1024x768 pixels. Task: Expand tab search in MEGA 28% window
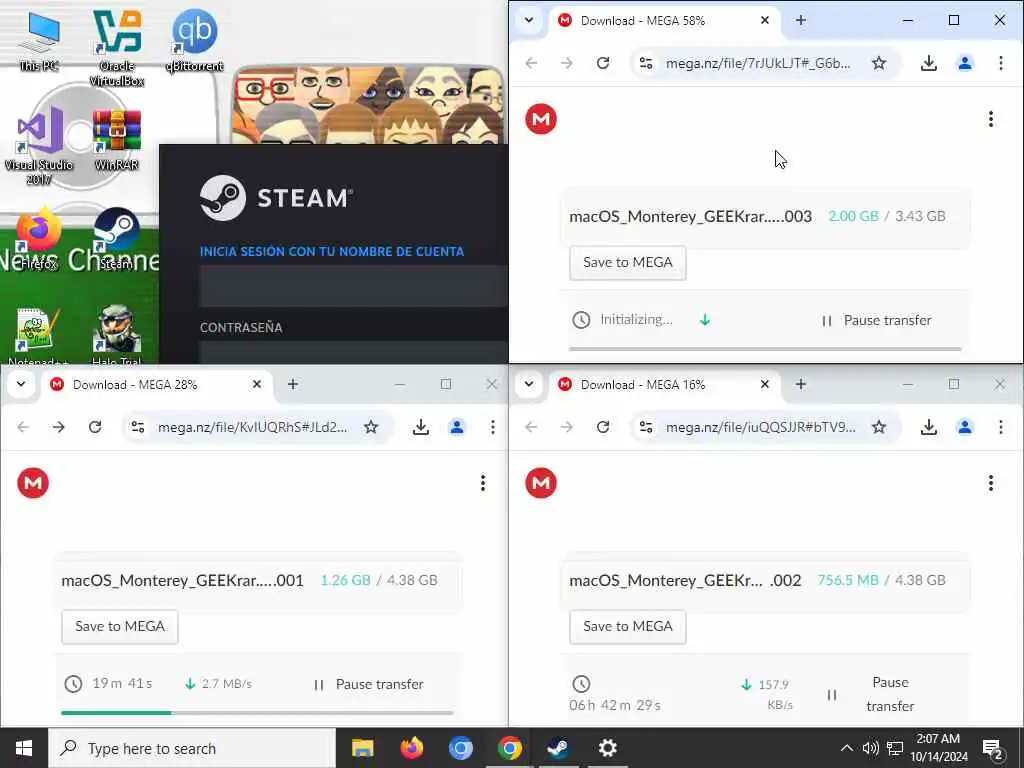pyautogui.click(x=21, y=384)
